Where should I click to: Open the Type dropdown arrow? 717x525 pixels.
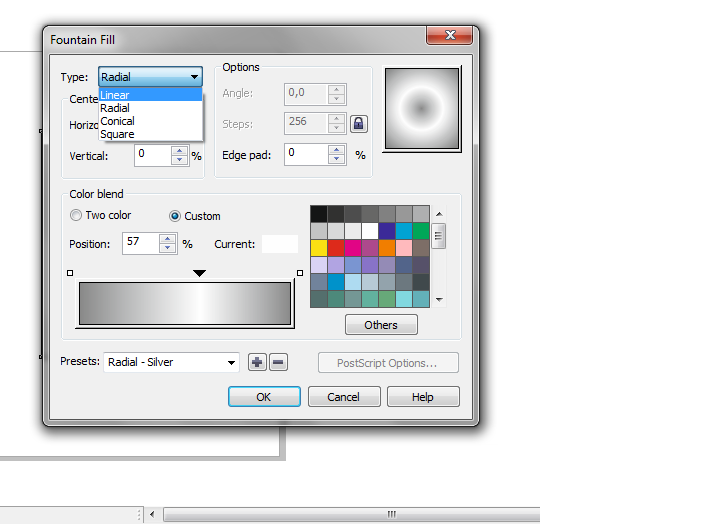point(193,77)
